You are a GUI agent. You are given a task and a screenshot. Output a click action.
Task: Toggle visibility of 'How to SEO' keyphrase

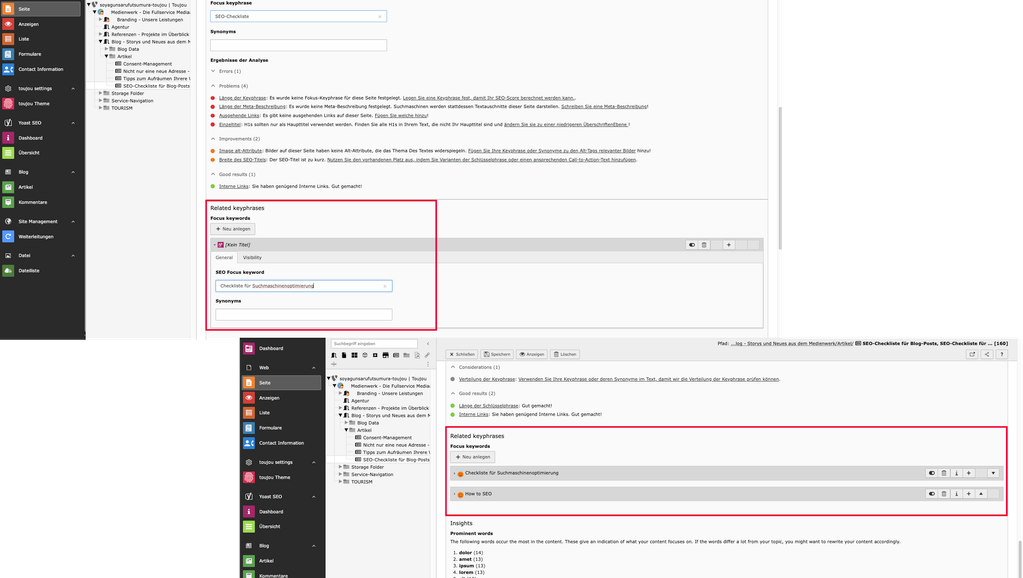click(931, 493)
